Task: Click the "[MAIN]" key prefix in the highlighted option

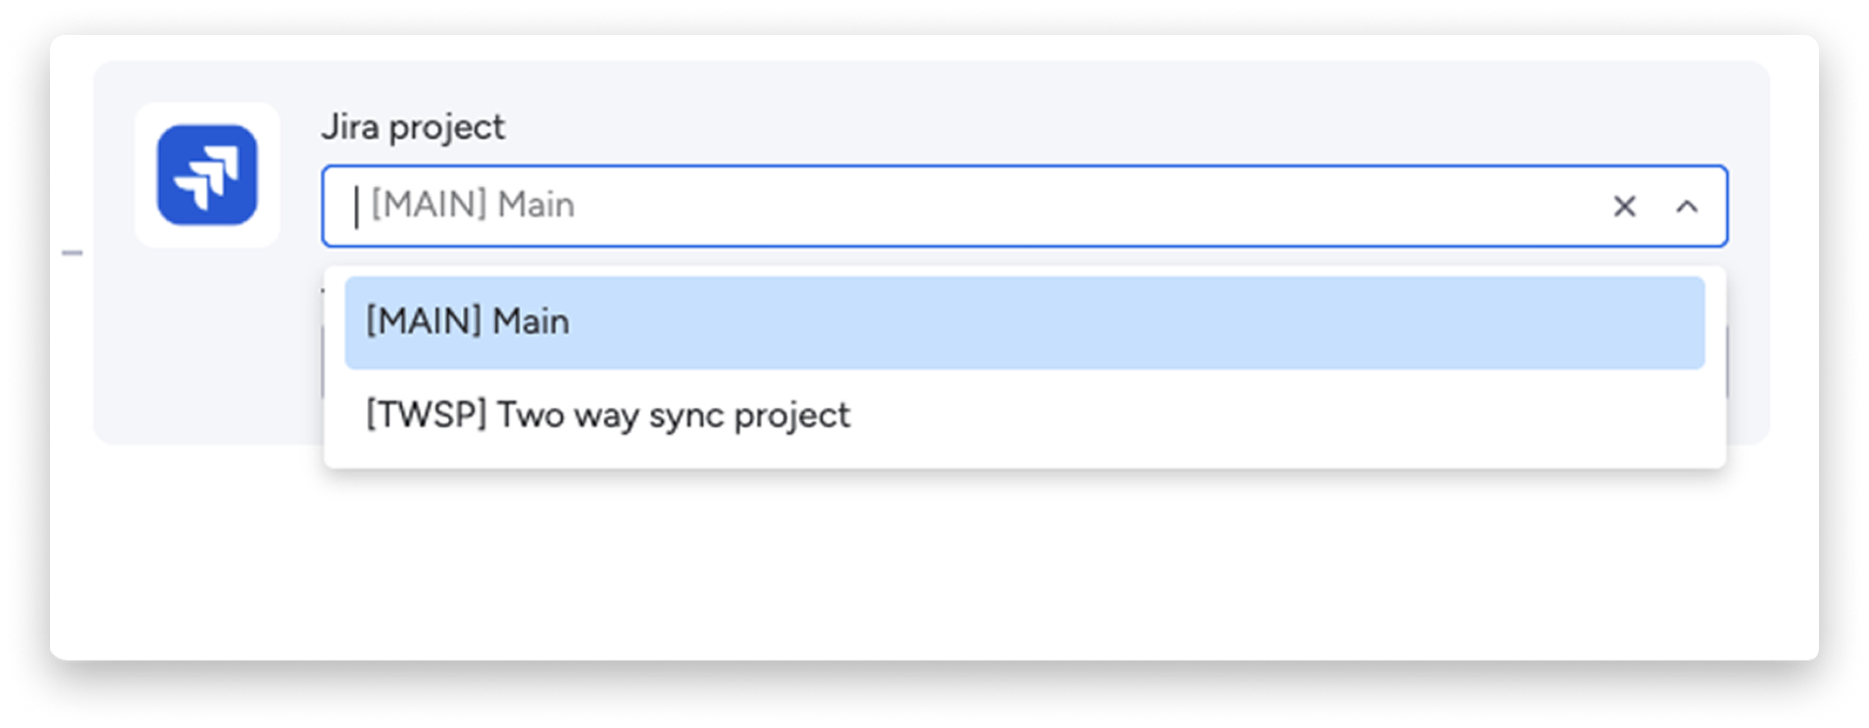Action: [425, 322]
